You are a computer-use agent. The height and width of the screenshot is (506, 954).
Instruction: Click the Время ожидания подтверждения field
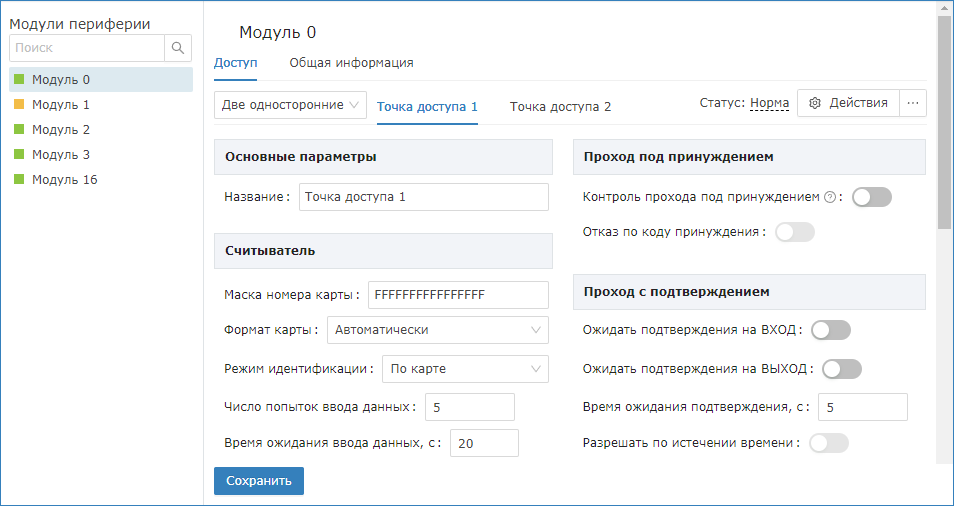(x=863, y=407)
